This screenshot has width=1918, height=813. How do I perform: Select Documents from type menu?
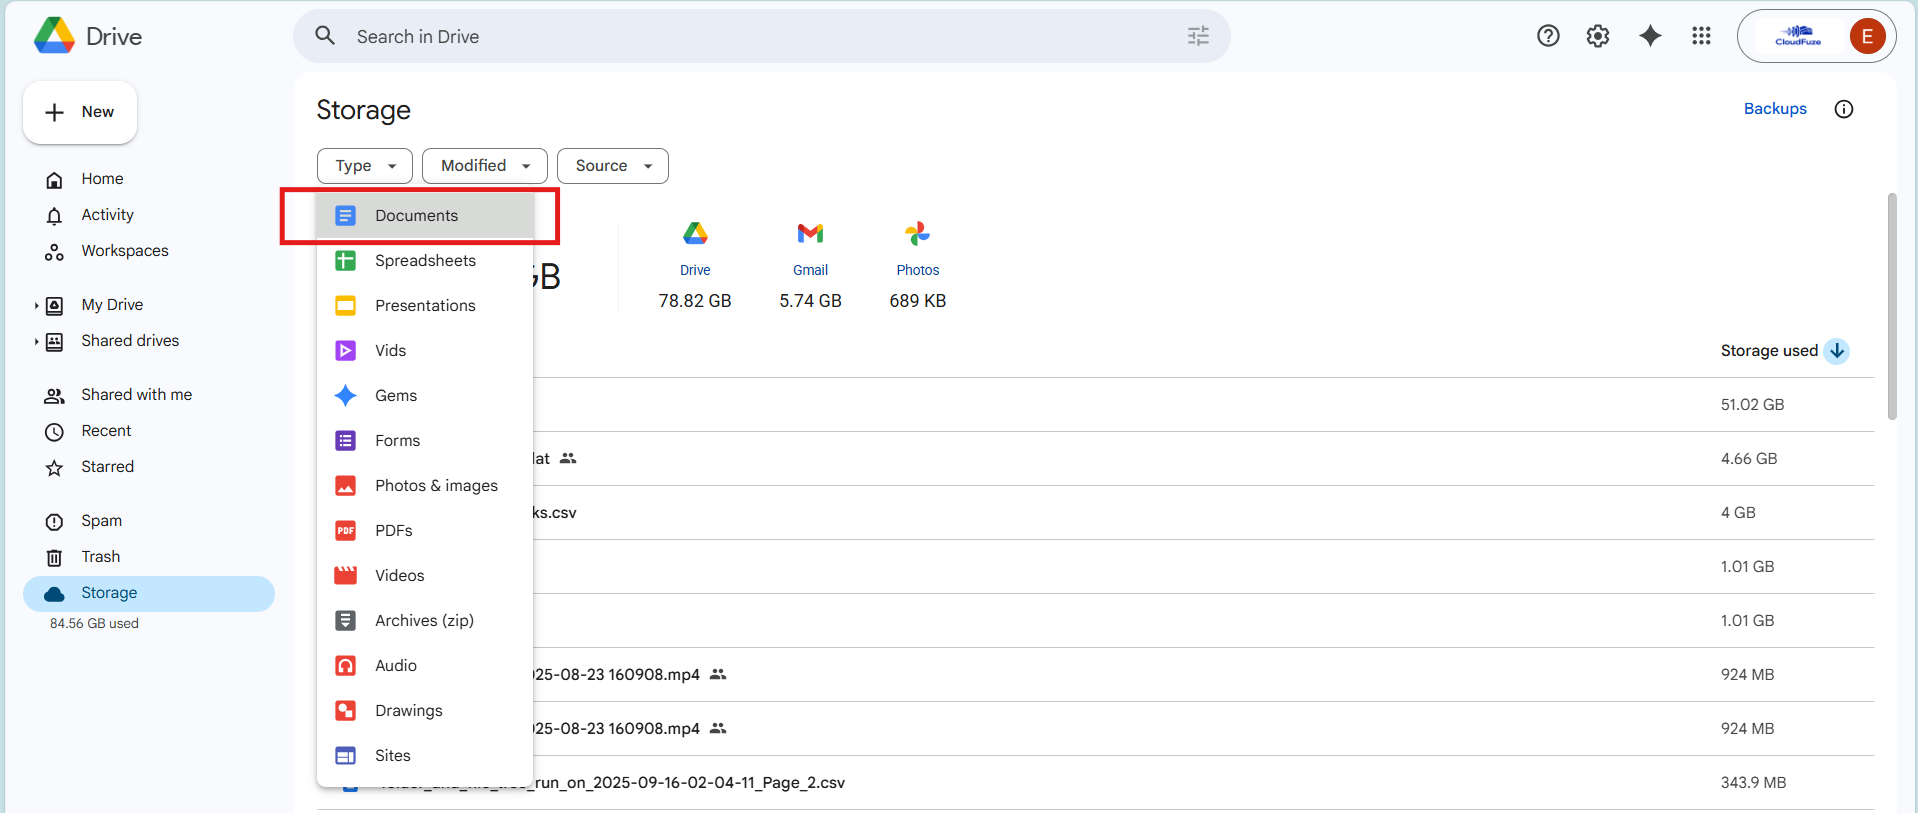(x=425, y=215)
